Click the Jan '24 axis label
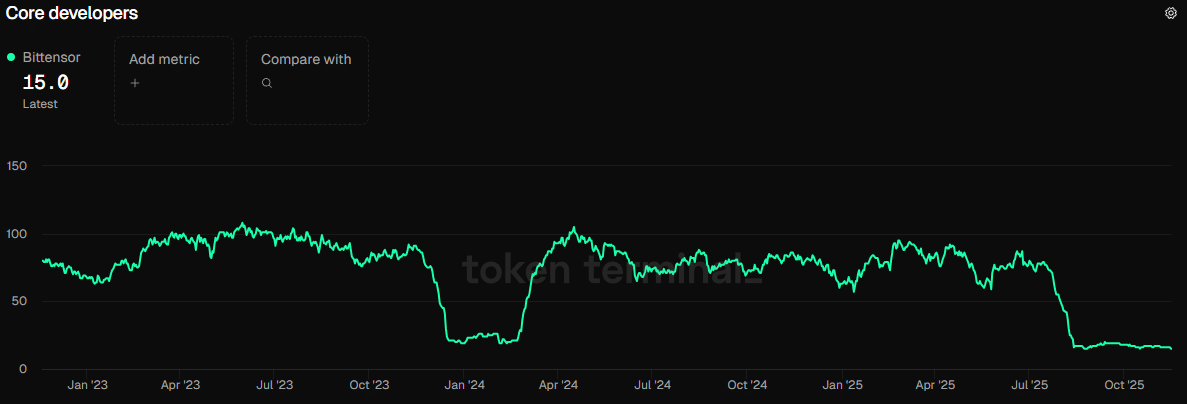Screen dimensions: 1187x404 (465, 385)
